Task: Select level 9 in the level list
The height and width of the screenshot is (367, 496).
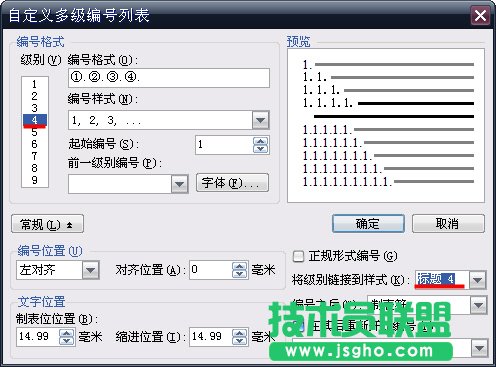Action: pos(35,180)
